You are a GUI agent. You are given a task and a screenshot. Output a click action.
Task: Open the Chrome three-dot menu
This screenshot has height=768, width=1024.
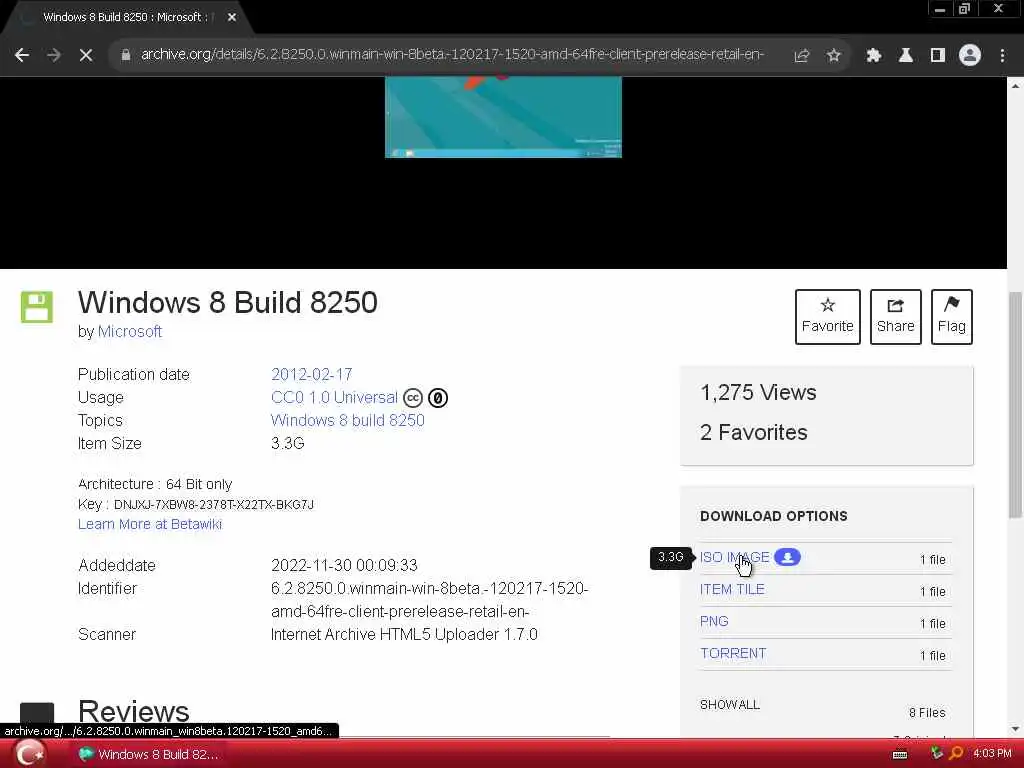point(1002,56)
